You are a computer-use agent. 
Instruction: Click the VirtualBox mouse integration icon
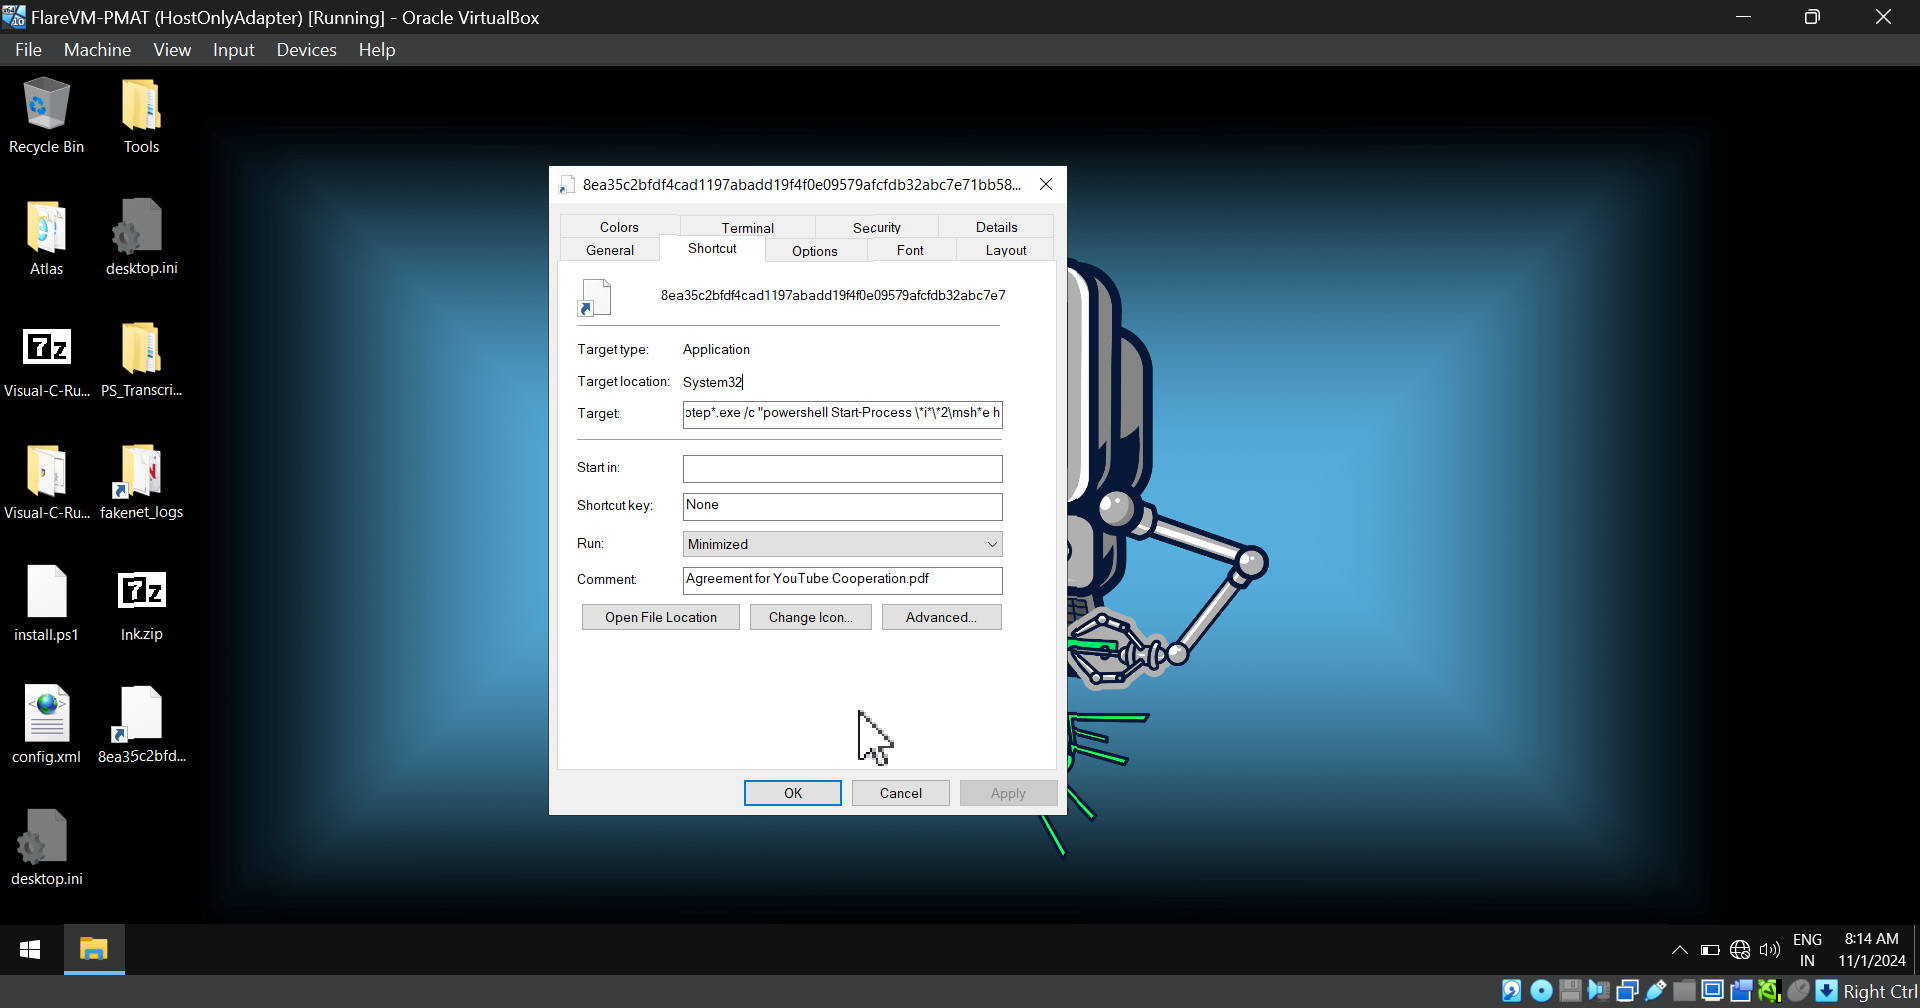click(1798, 991)
